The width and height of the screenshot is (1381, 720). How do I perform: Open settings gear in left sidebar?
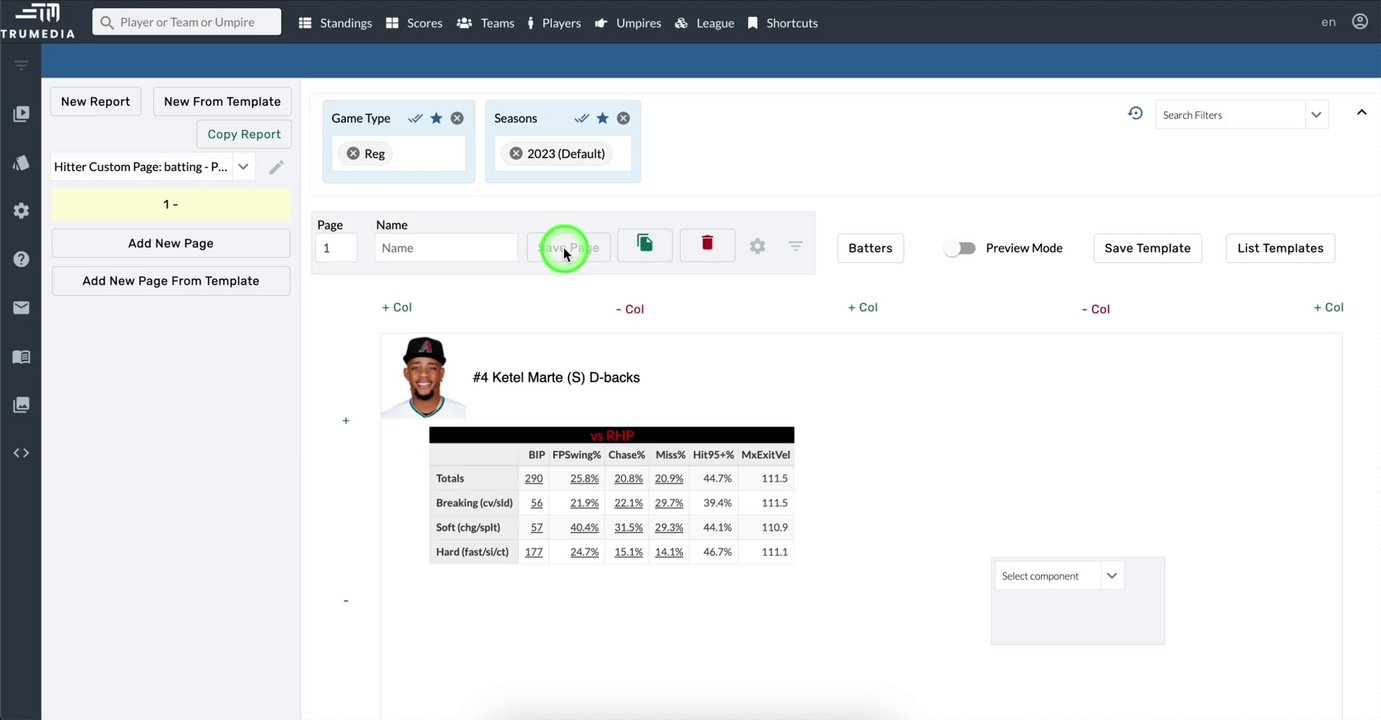pyautogui.click(x=21, y=211)
